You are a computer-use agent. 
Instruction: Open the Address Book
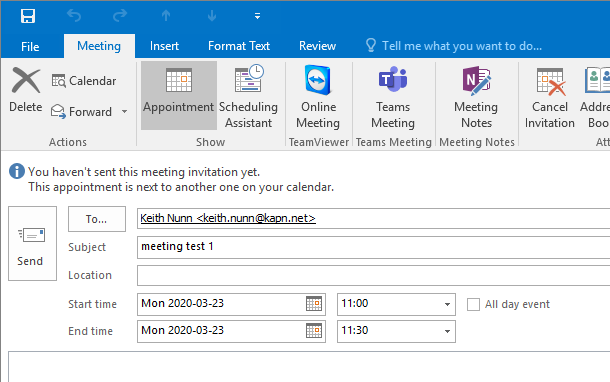594,96
